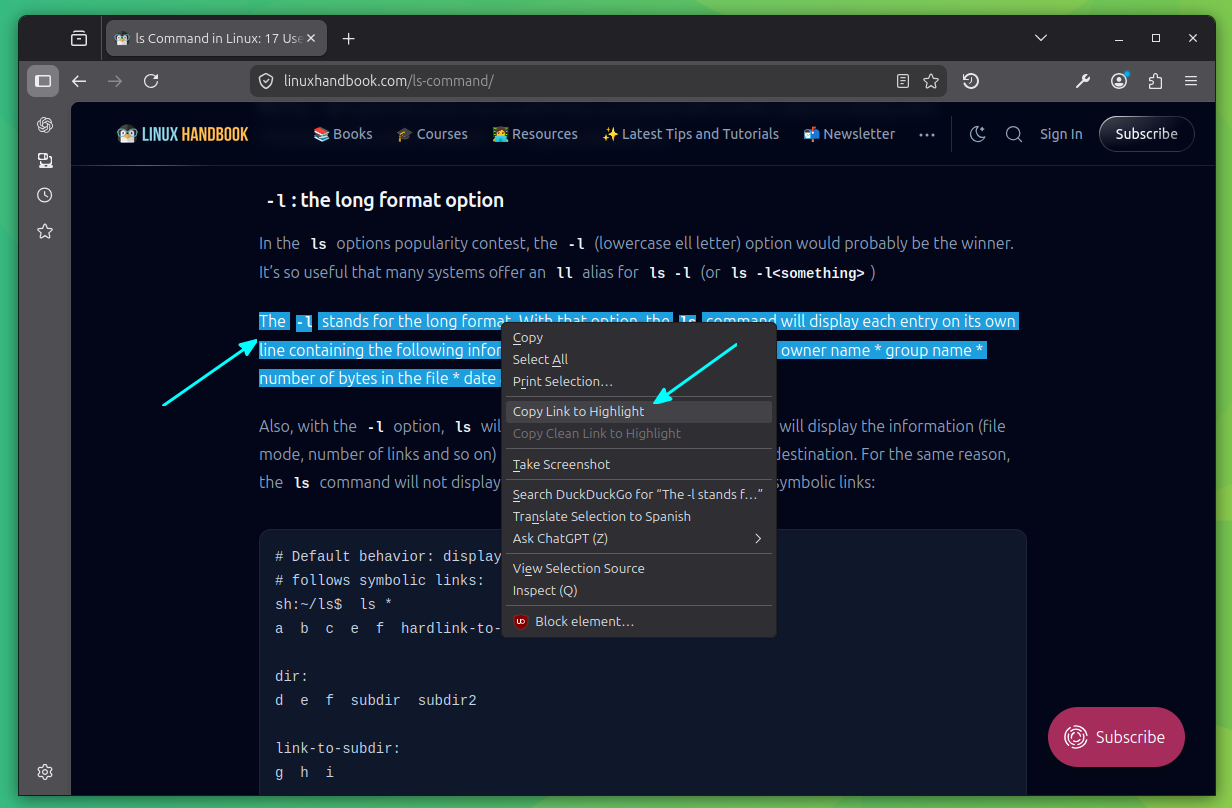The height and width of the screenshot is (808, 1232).
Task: Open Firefox View tab overview icon
Action: [79, 38]
